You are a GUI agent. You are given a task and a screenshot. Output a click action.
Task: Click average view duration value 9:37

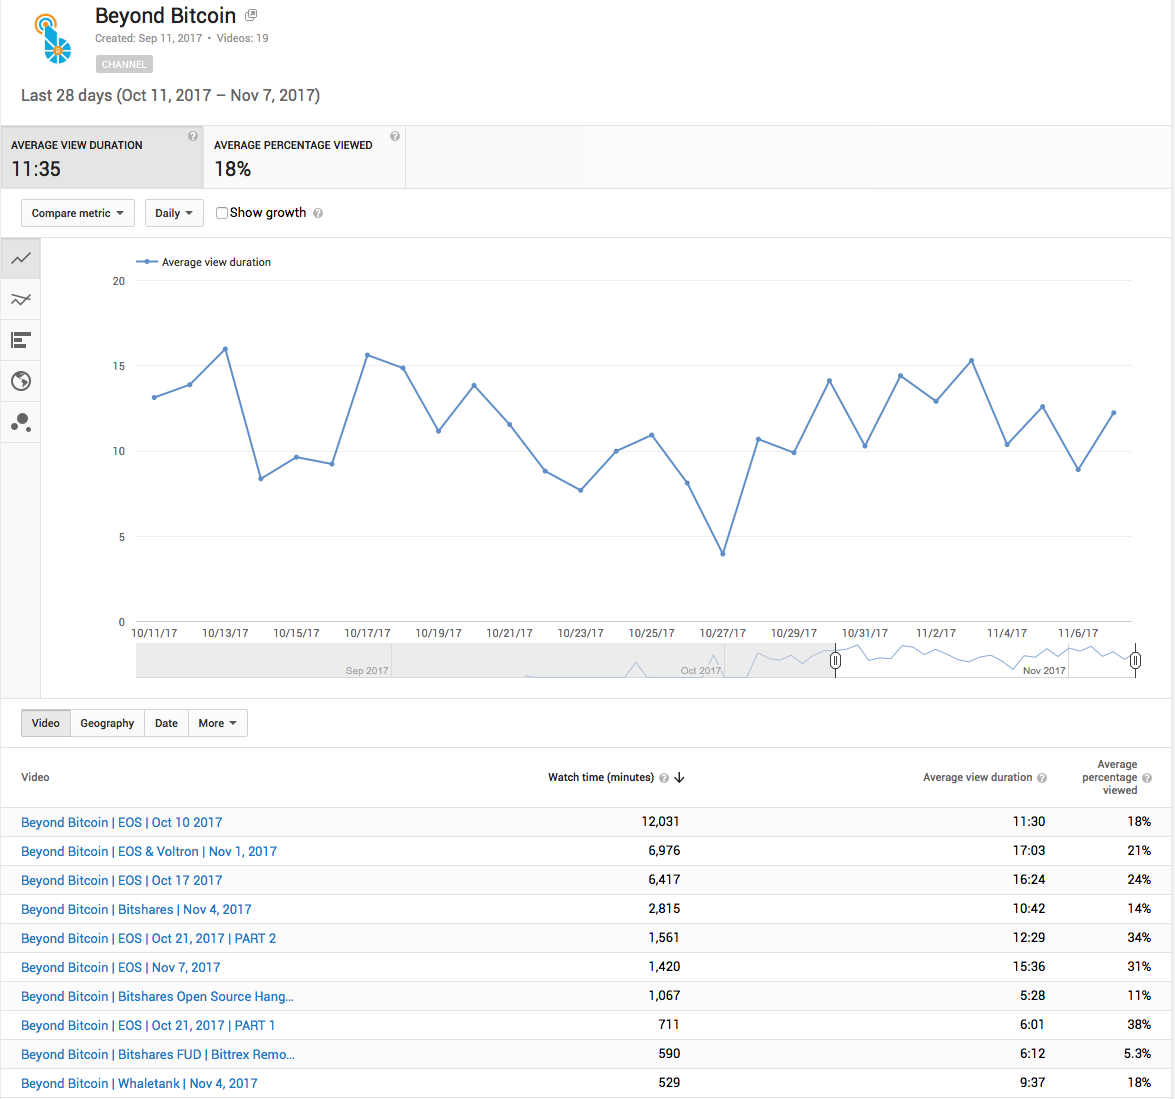1033,1083
